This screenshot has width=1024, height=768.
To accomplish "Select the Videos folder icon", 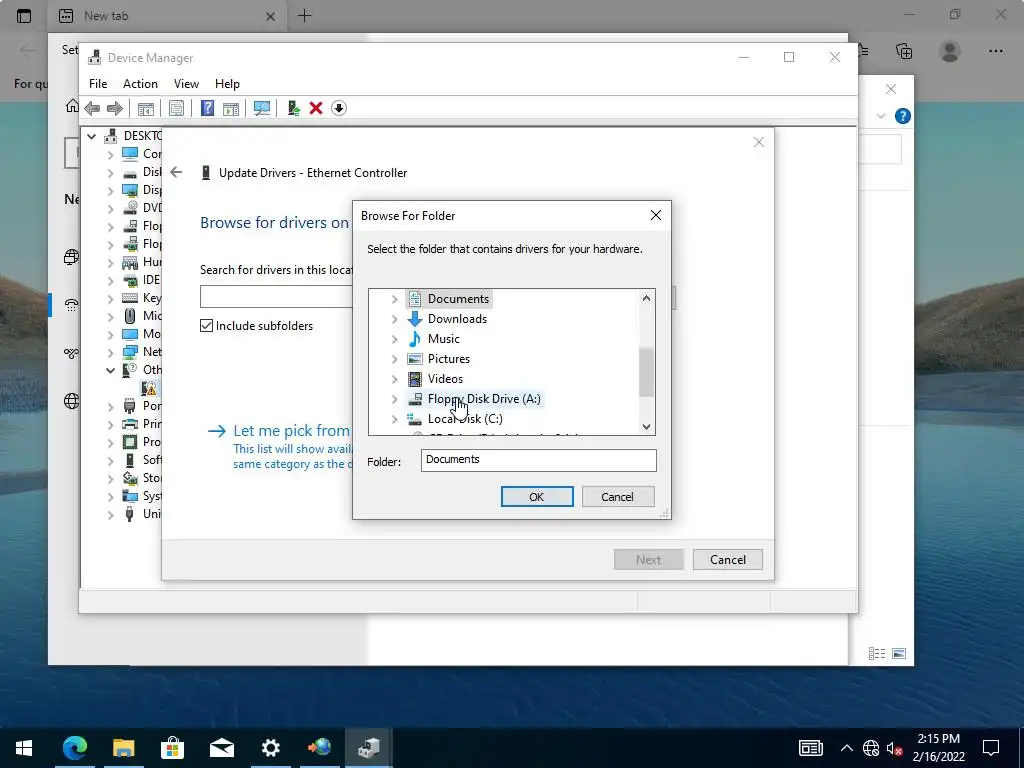I will (x=415, y=379).
